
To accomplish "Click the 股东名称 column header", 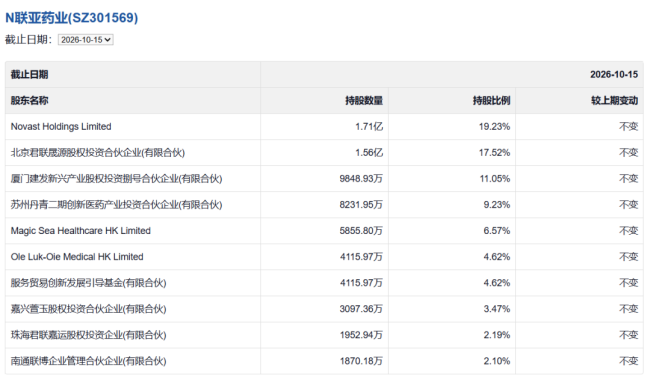I will [29, 101].
